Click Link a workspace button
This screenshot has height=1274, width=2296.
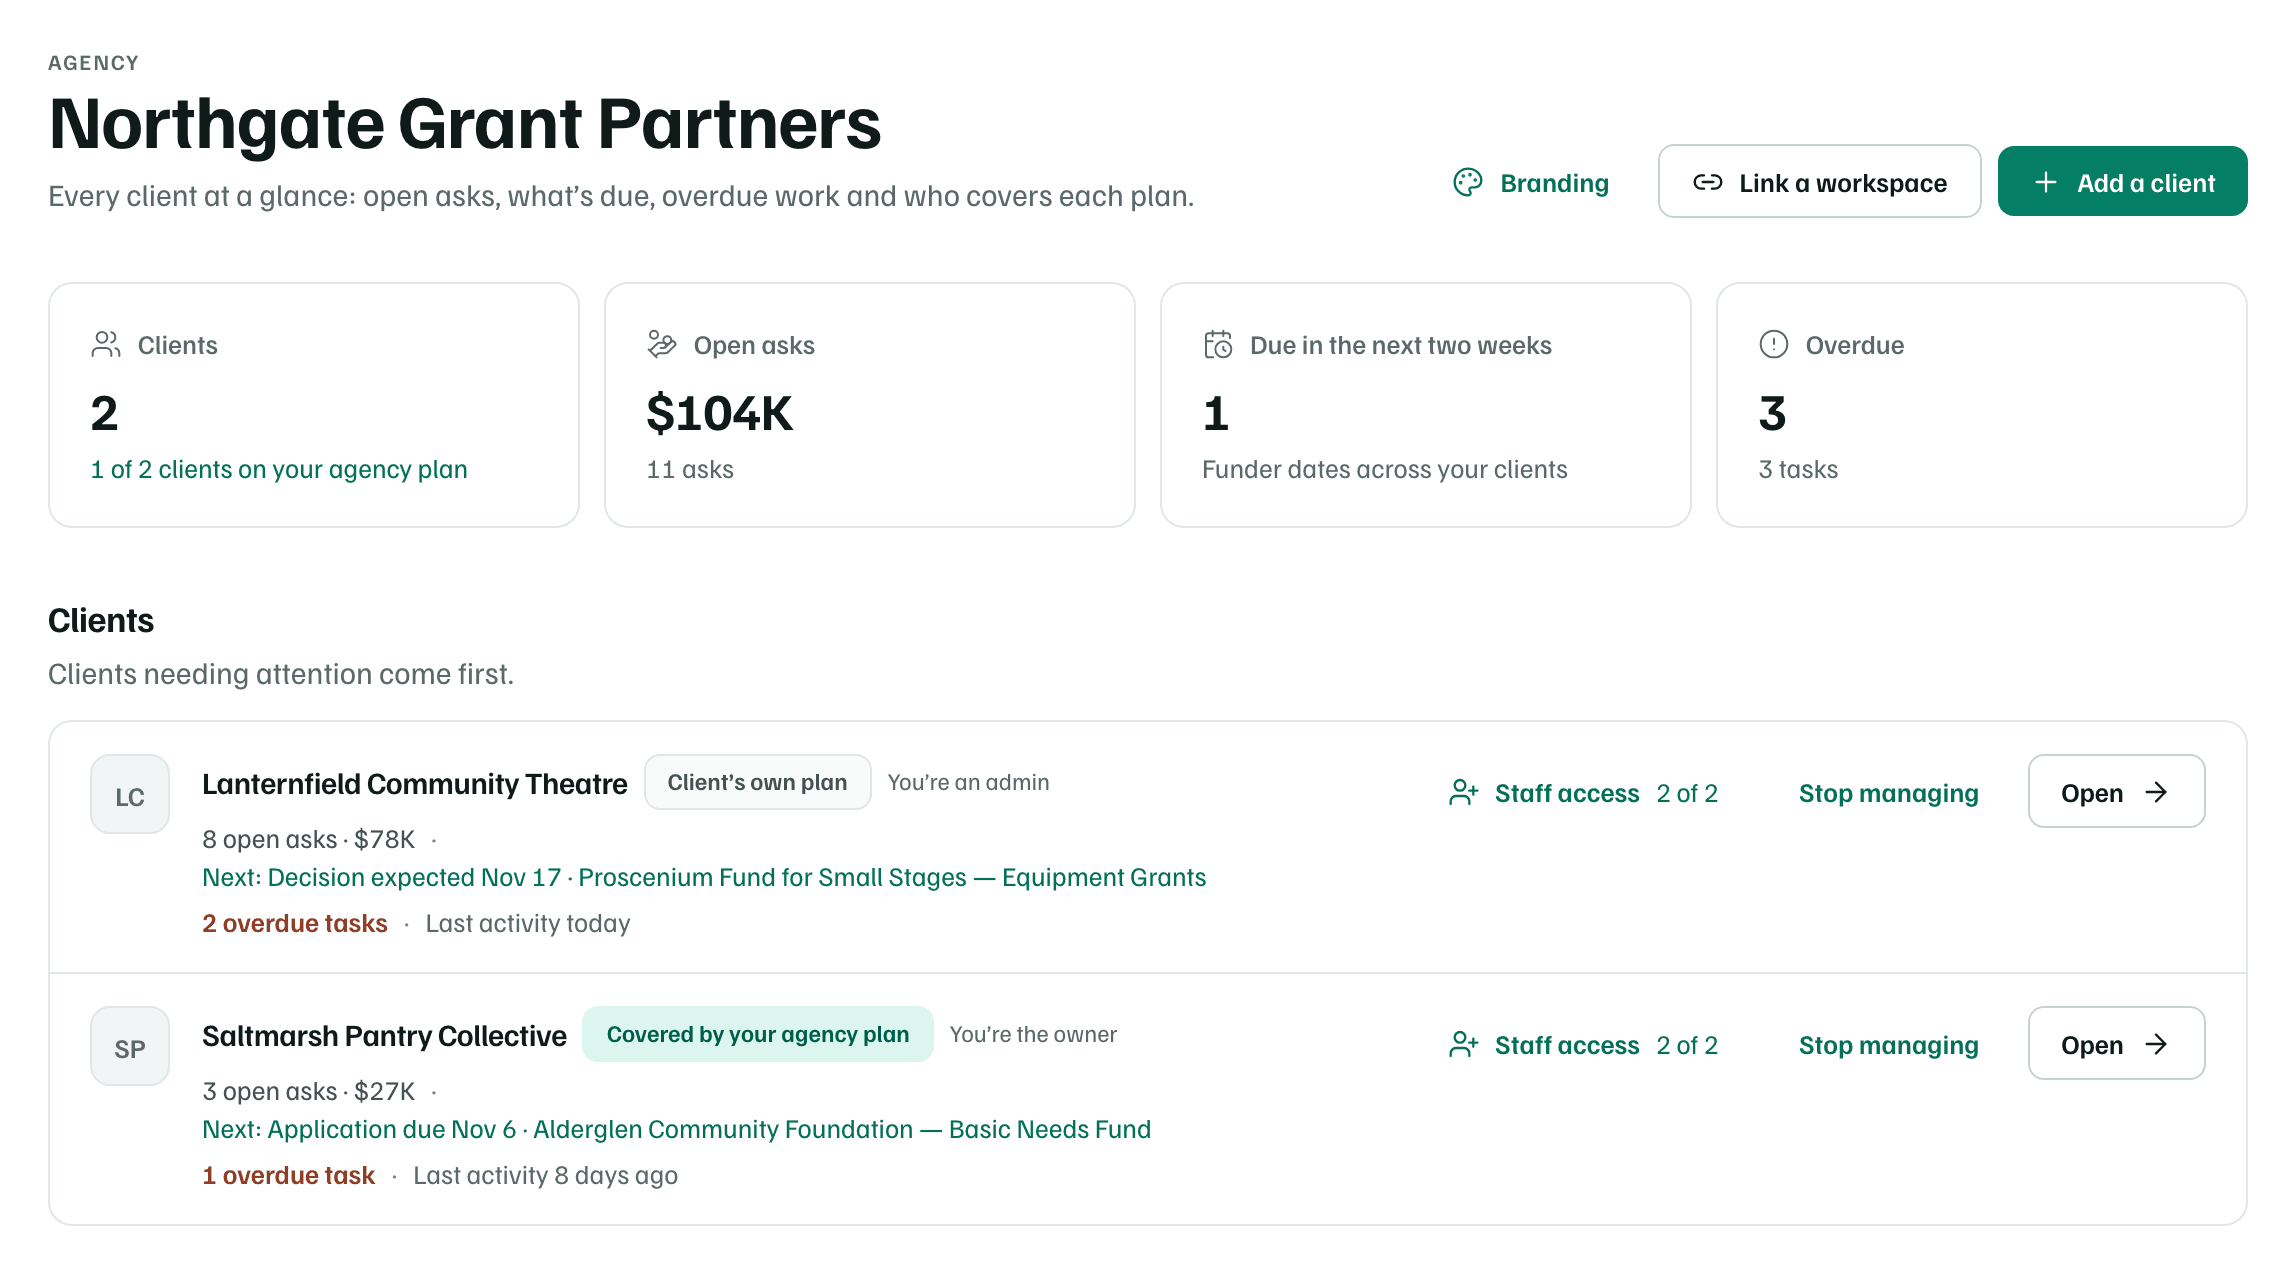(1819, 181)
